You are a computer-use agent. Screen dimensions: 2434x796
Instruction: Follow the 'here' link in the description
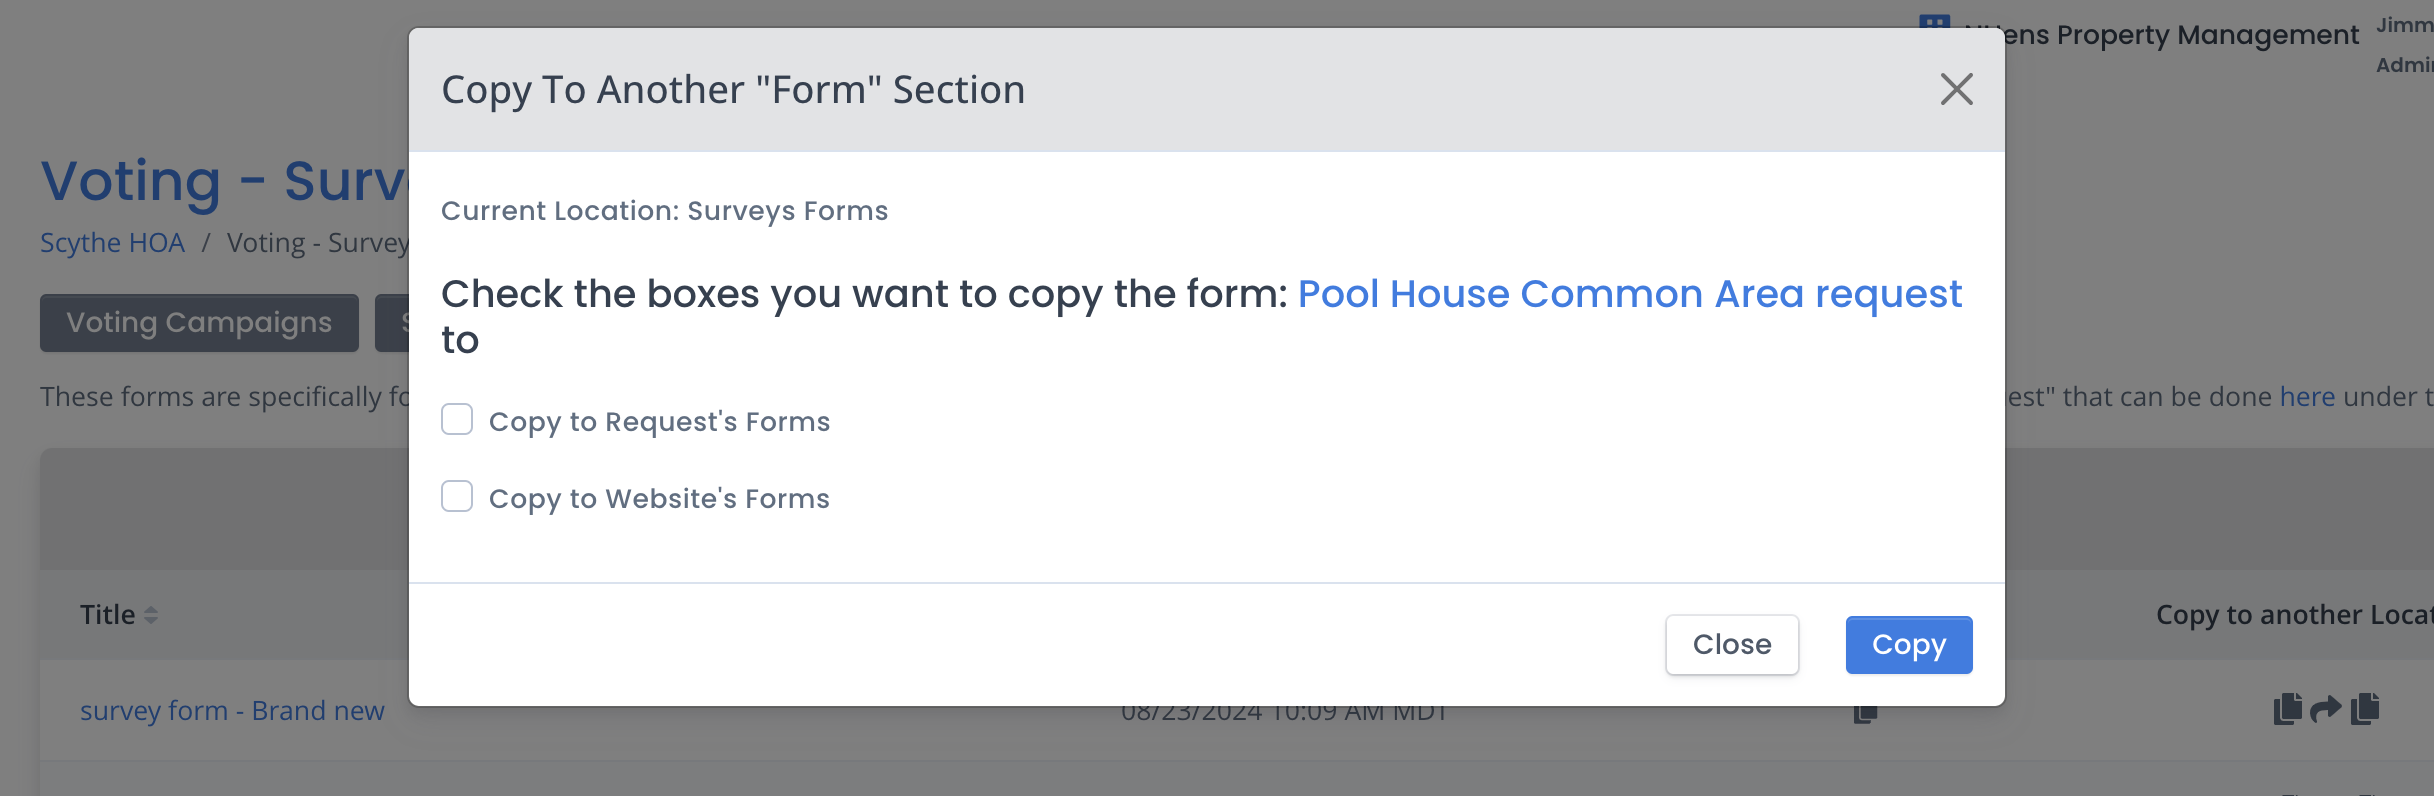tap(2307, 397)
